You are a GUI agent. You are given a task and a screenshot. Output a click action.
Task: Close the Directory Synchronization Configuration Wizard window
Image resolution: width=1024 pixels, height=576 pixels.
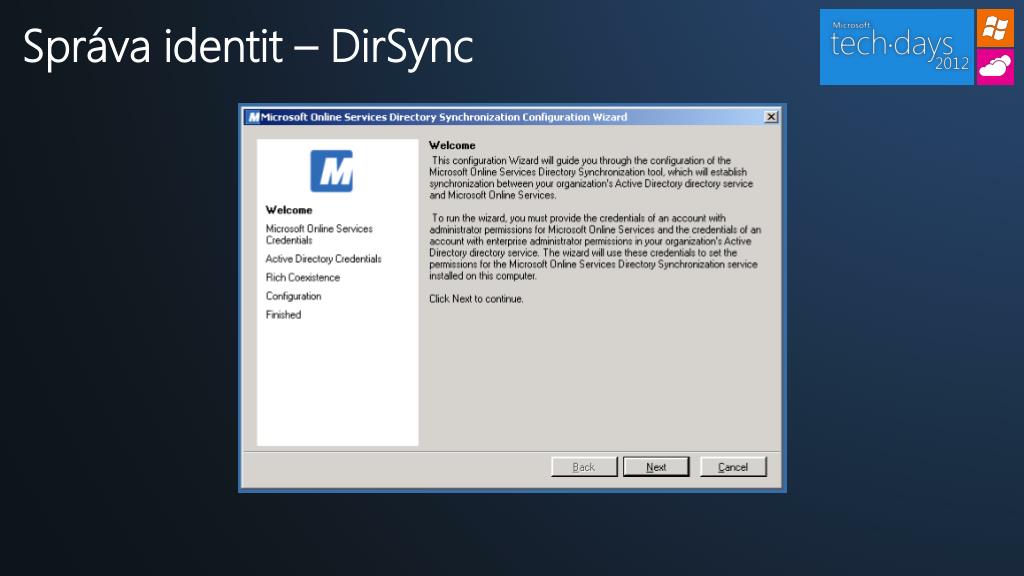tap(771, 117)
